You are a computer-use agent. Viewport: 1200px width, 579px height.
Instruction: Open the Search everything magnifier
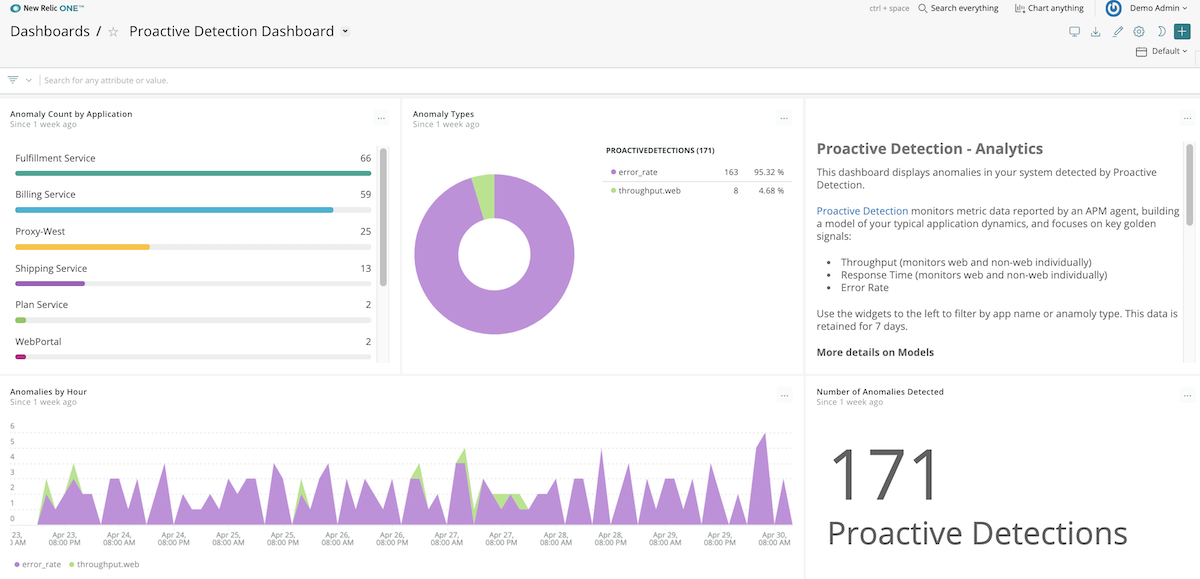[x=922, y=8]
